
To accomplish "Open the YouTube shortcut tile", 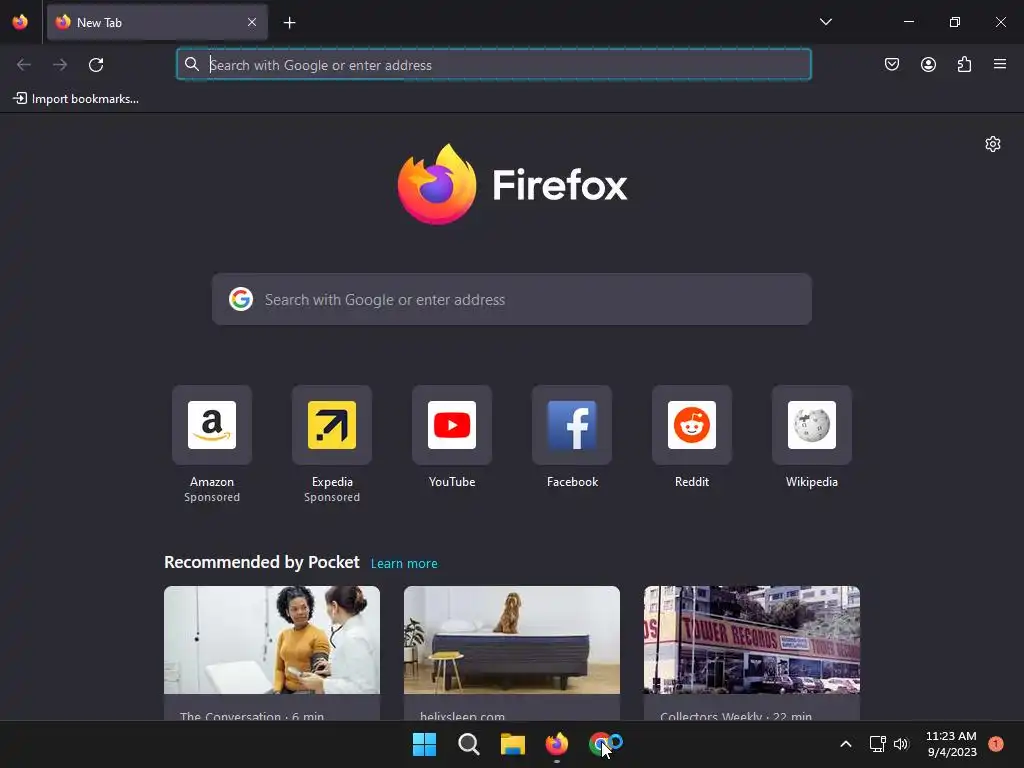I will tap(452, 425).
